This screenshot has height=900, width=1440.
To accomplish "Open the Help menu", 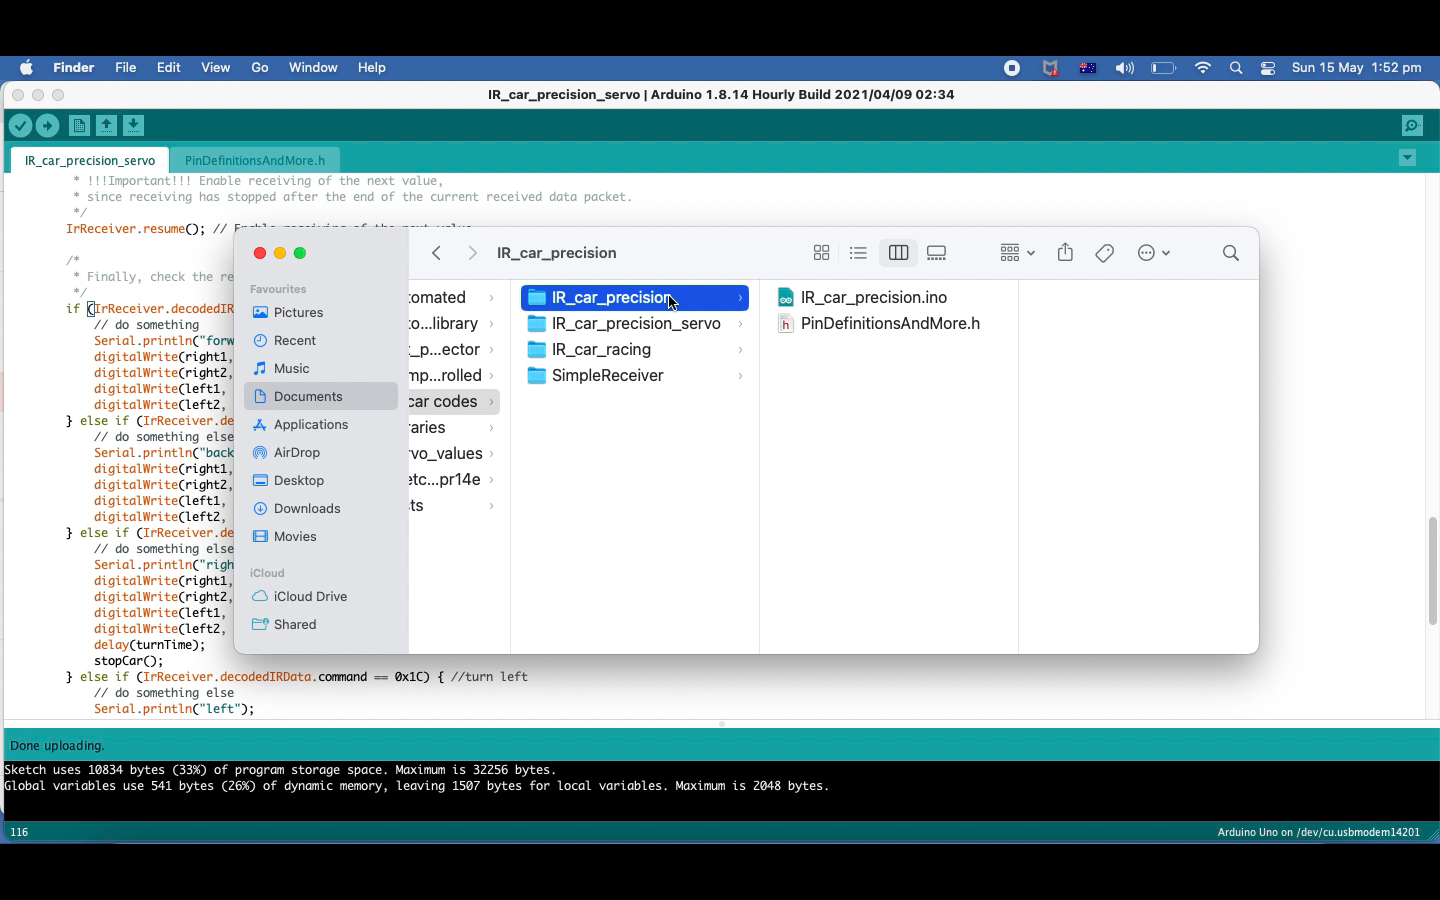I will pos(372,68).
